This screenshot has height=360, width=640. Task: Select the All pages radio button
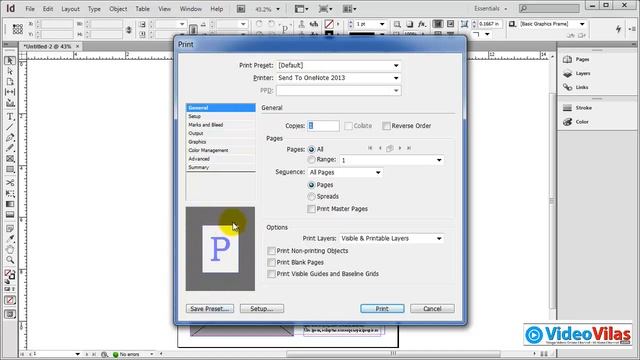click(311, 149)
